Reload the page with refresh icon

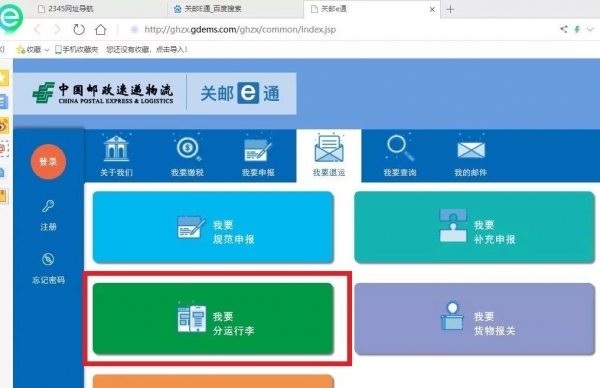point(79,29)
